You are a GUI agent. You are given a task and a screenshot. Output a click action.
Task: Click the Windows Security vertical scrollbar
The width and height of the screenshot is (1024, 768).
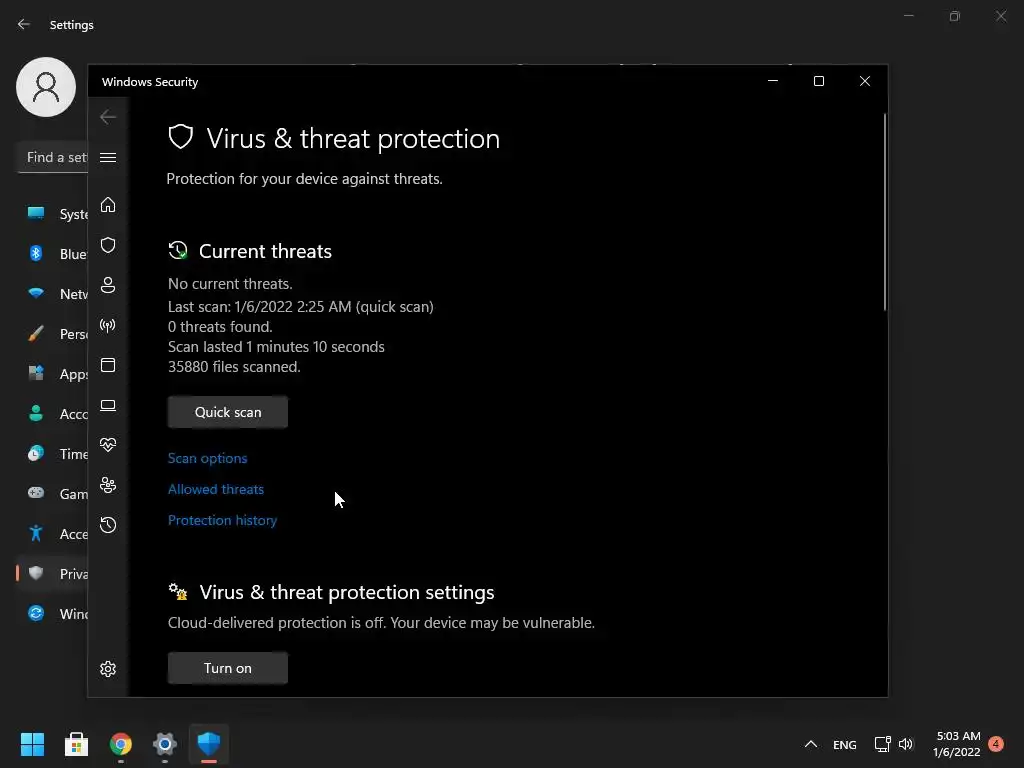coord(885,212)
